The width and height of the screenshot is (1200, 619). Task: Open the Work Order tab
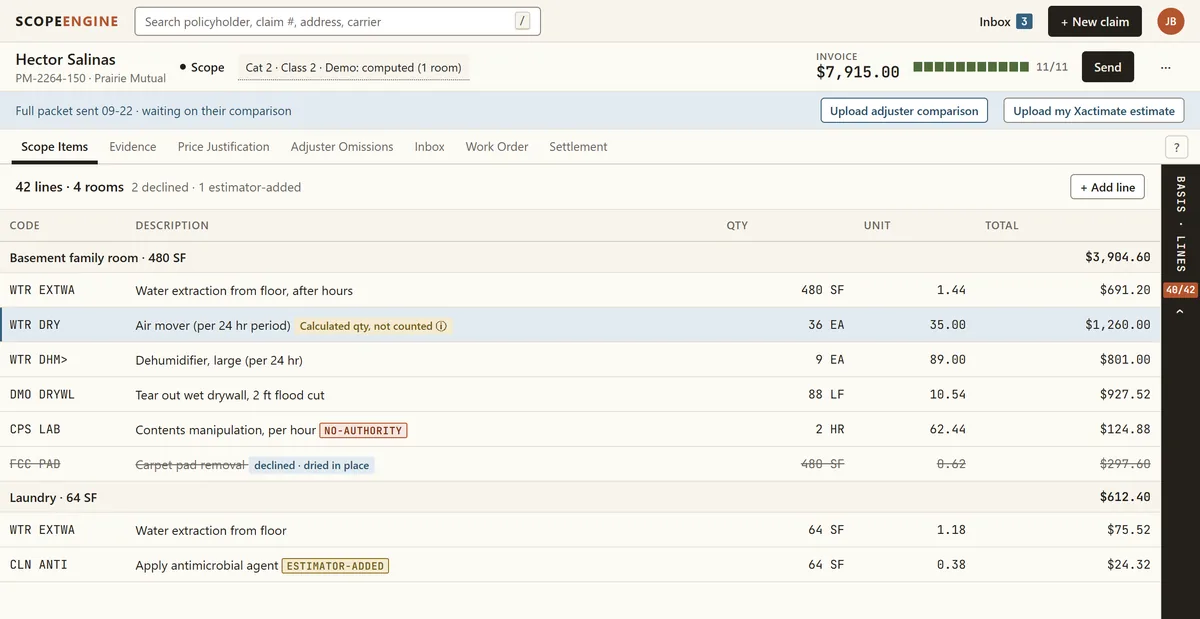pyautogui.click(x=497, y=147)
